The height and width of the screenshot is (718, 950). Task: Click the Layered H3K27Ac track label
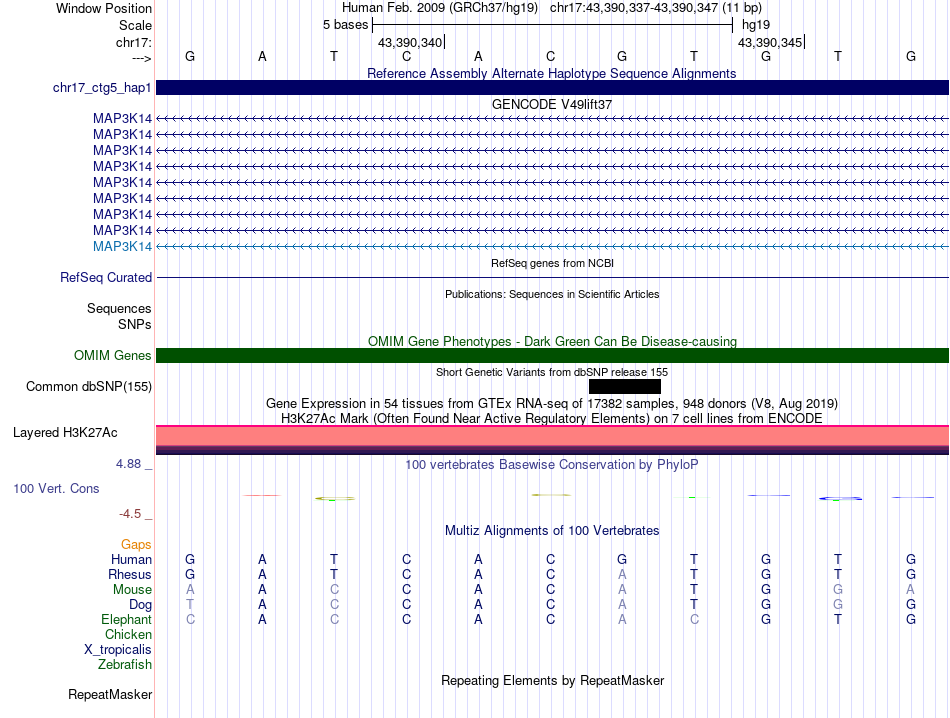pos(65,432)
